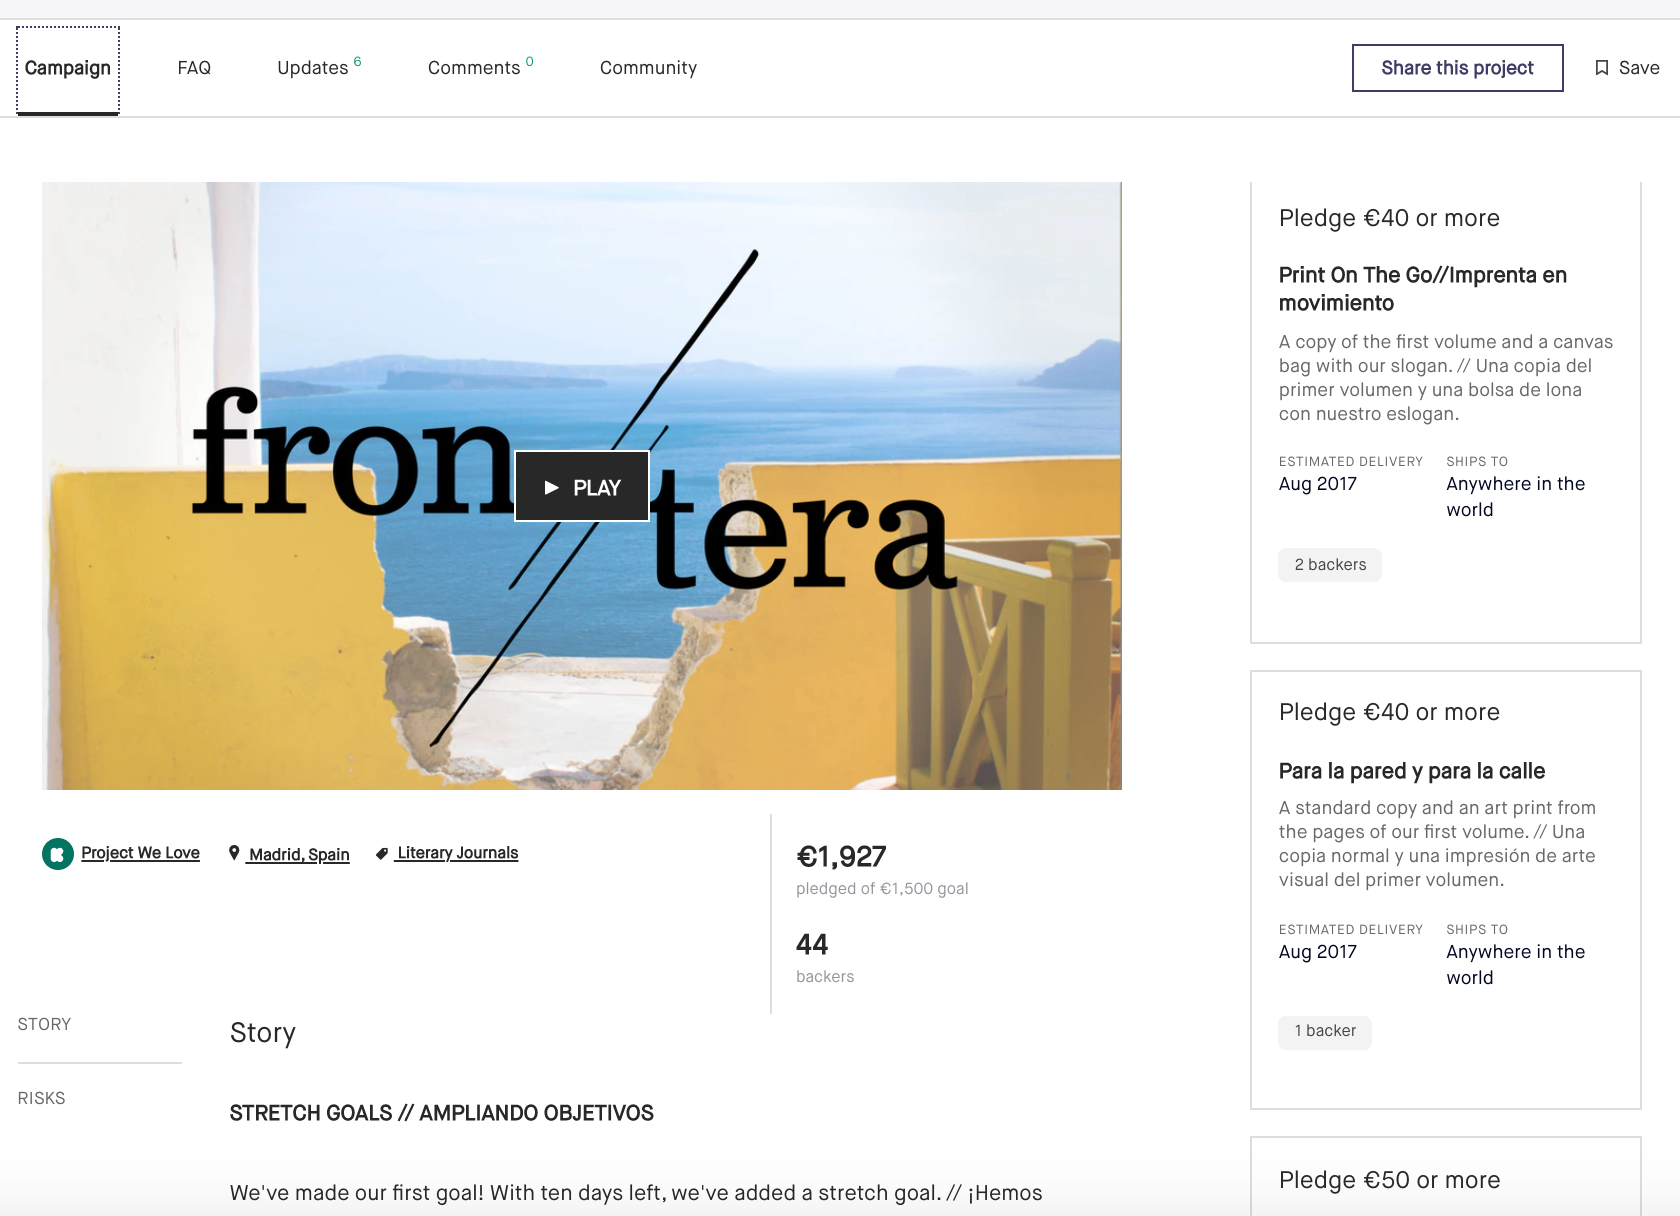The width and height of the screenshot is (1680, 1216).
Task: Choose the Pledge €50 or more reward card
Action: pyautogui.click(x=1446, y=1178)
